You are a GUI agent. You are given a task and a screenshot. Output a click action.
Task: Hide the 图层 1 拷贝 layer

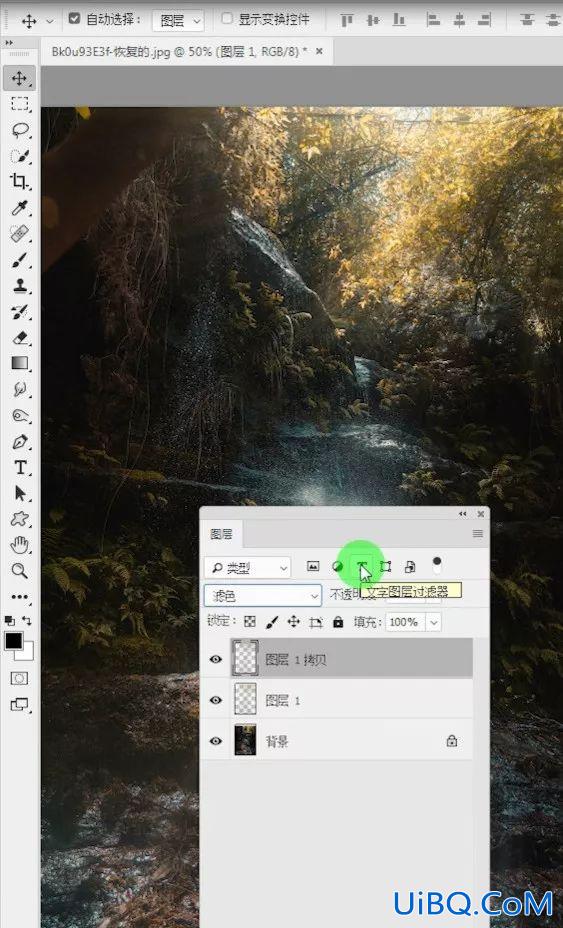[216, 659]
